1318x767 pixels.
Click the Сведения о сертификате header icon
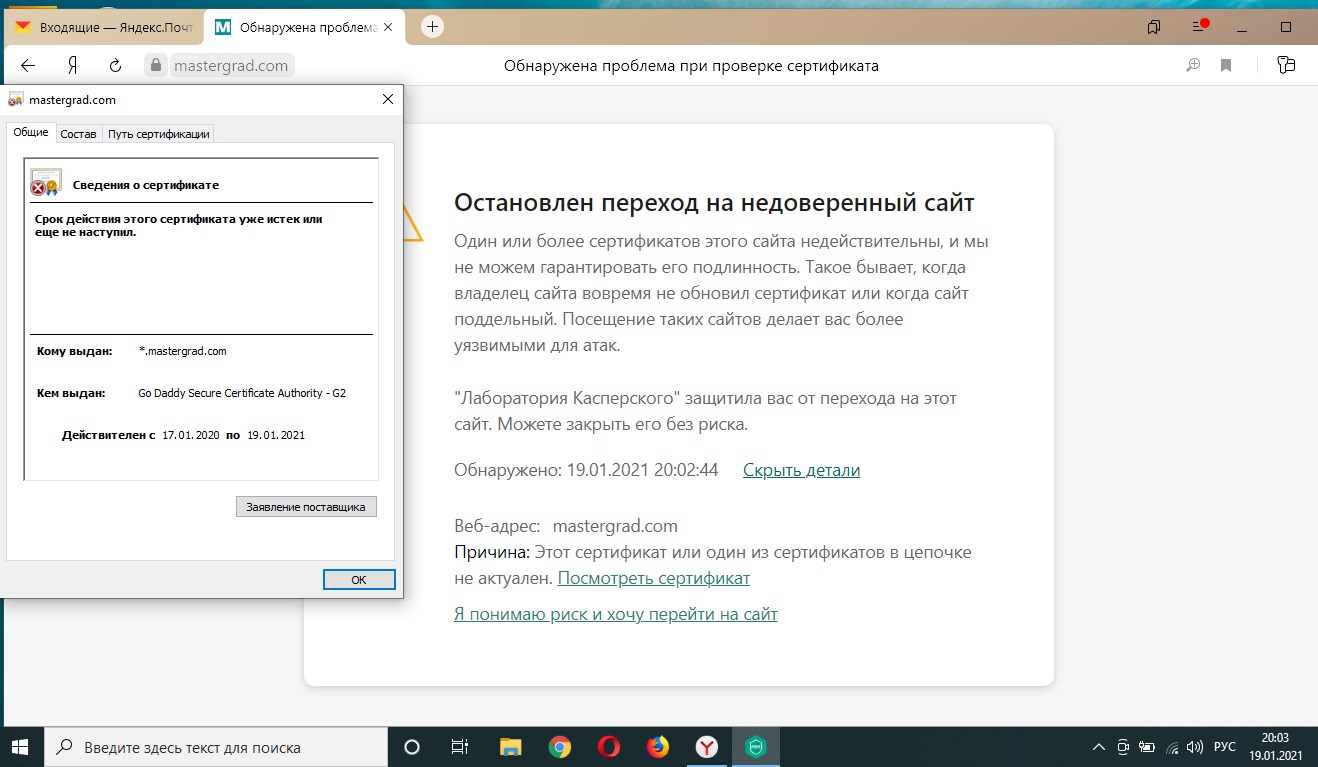click(46, 183)
